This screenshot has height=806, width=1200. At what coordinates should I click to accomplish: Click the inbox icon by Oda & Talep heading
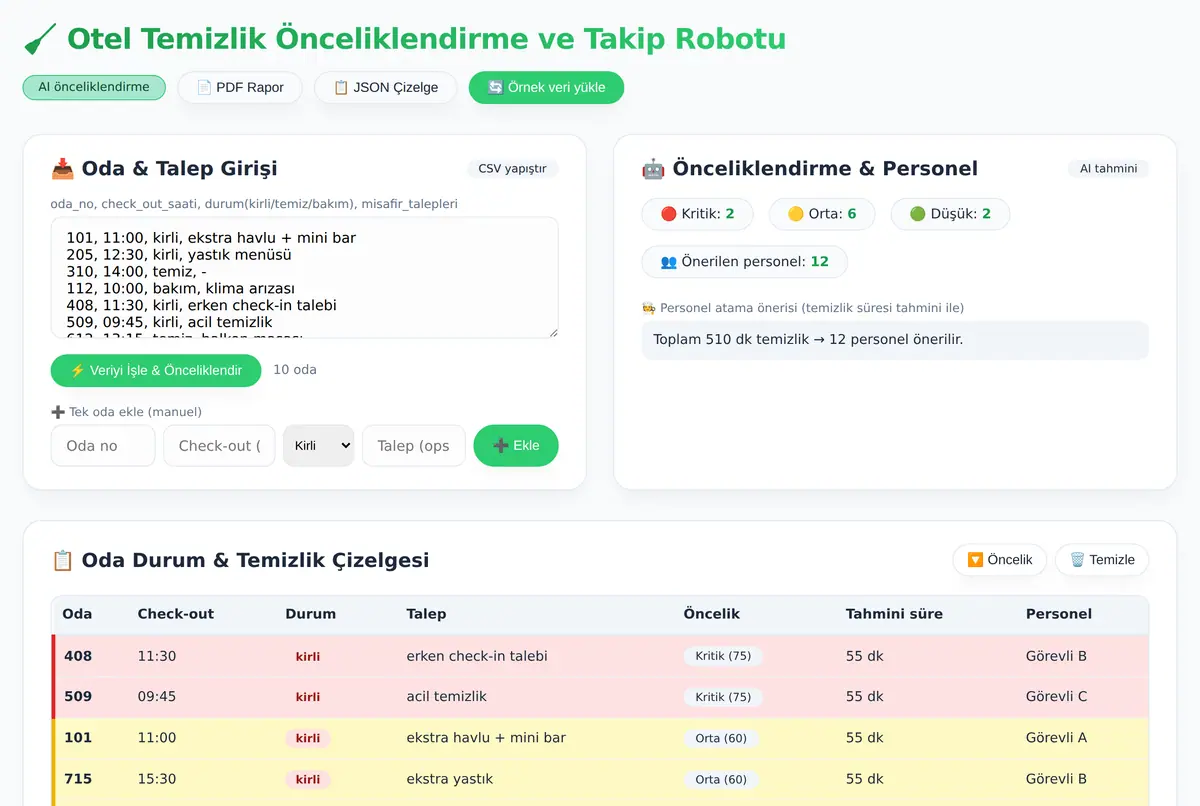pos(62,169)
